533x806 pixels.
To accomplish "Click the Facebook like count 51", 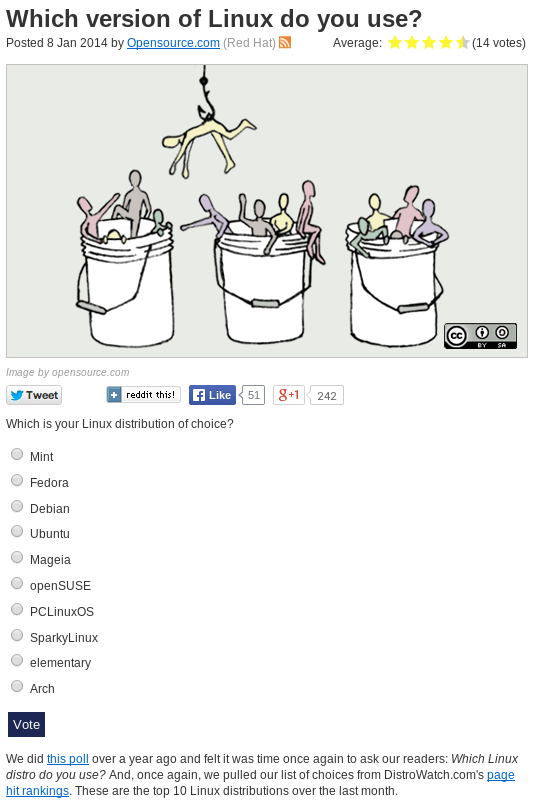I will tap(253, 395).
